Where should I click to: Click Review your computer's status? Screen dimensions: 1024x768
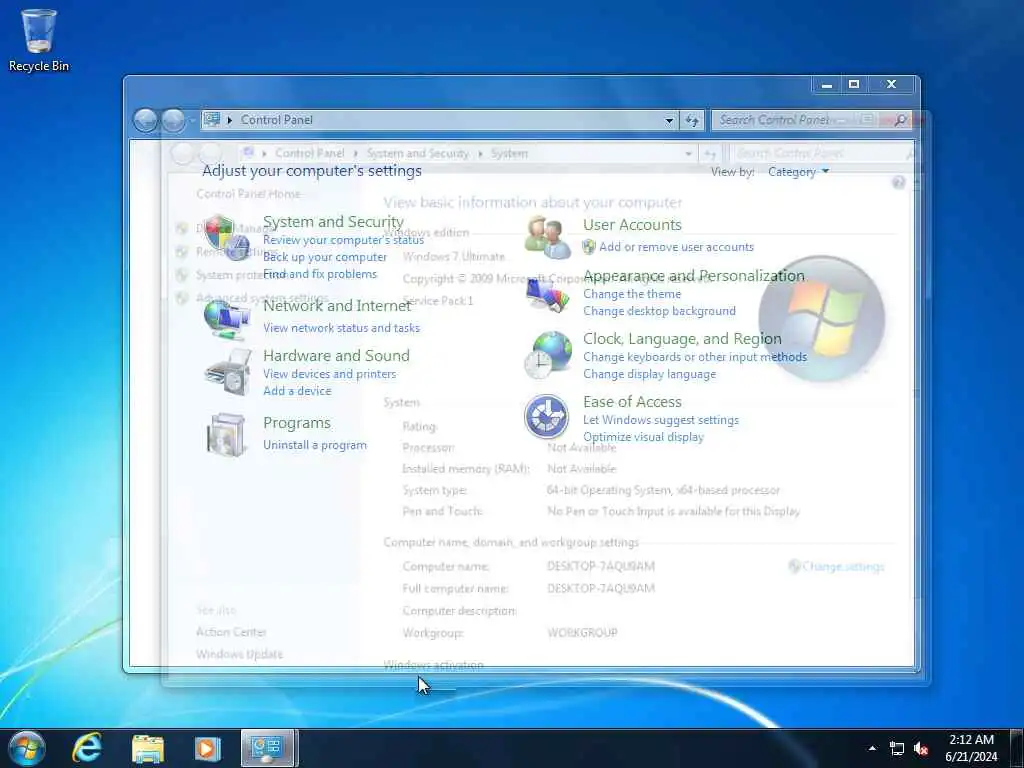click(x=344, y=240)
